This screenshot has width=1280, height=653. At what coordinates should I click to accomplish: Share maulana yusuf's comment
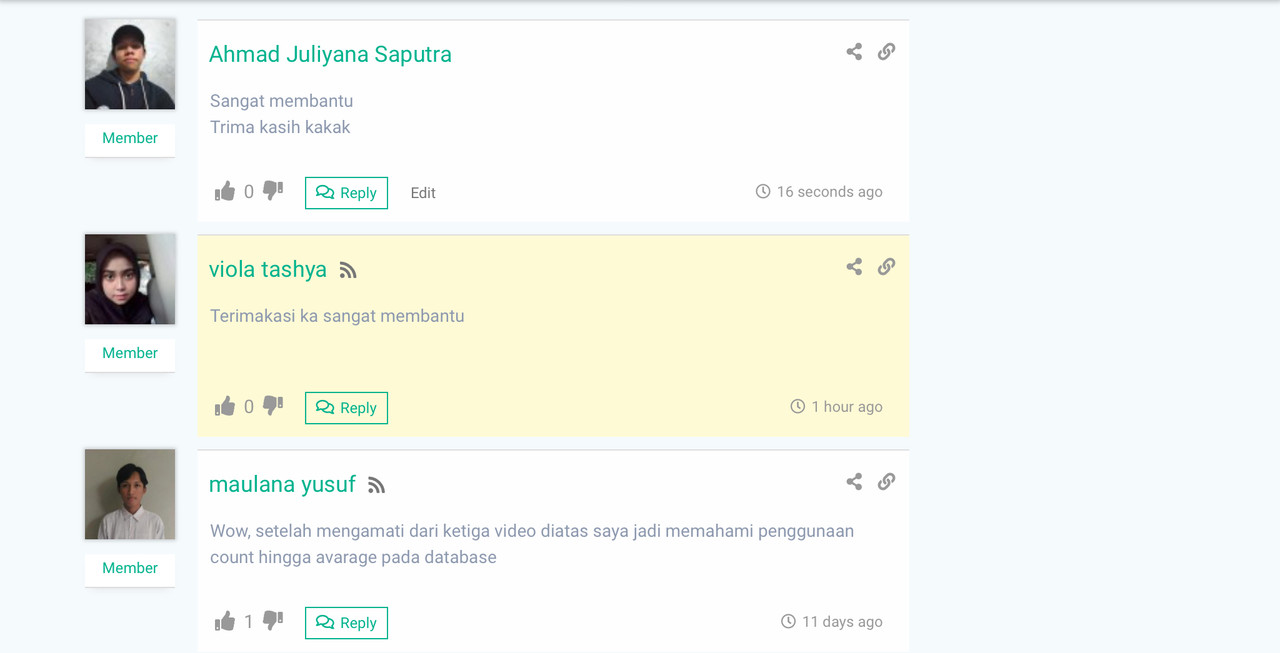[x=854, y=482]
